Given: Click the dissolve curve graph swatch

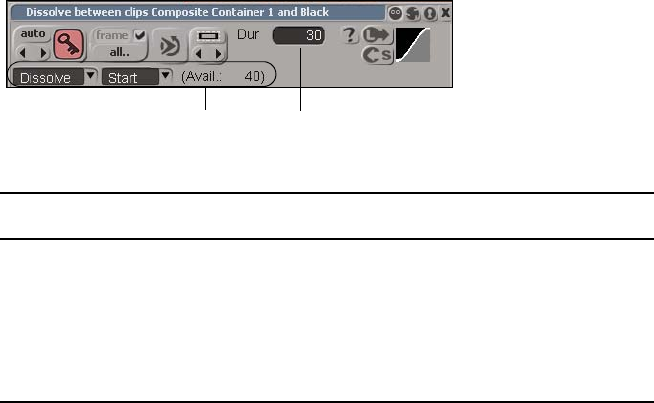Looking at the screenshot, I should click(x=413, y=45).
